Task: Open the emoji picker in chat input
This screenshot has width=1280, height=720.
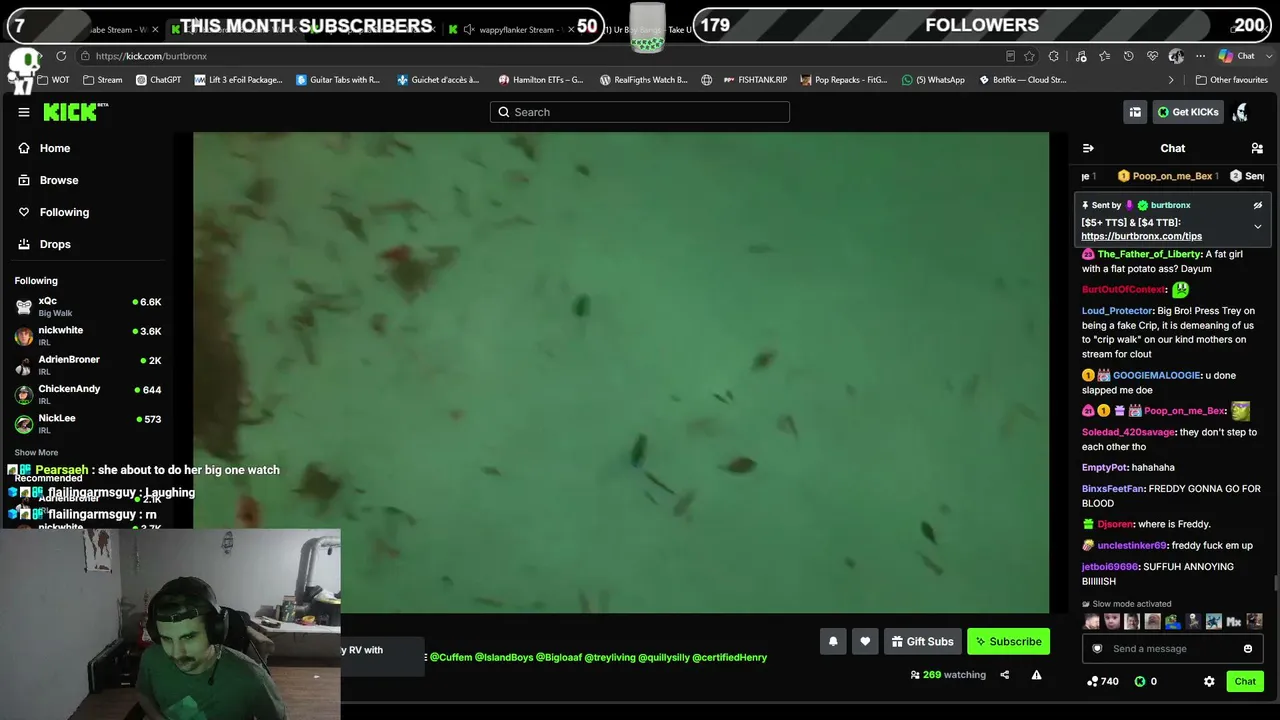Action: (1248, 649)
